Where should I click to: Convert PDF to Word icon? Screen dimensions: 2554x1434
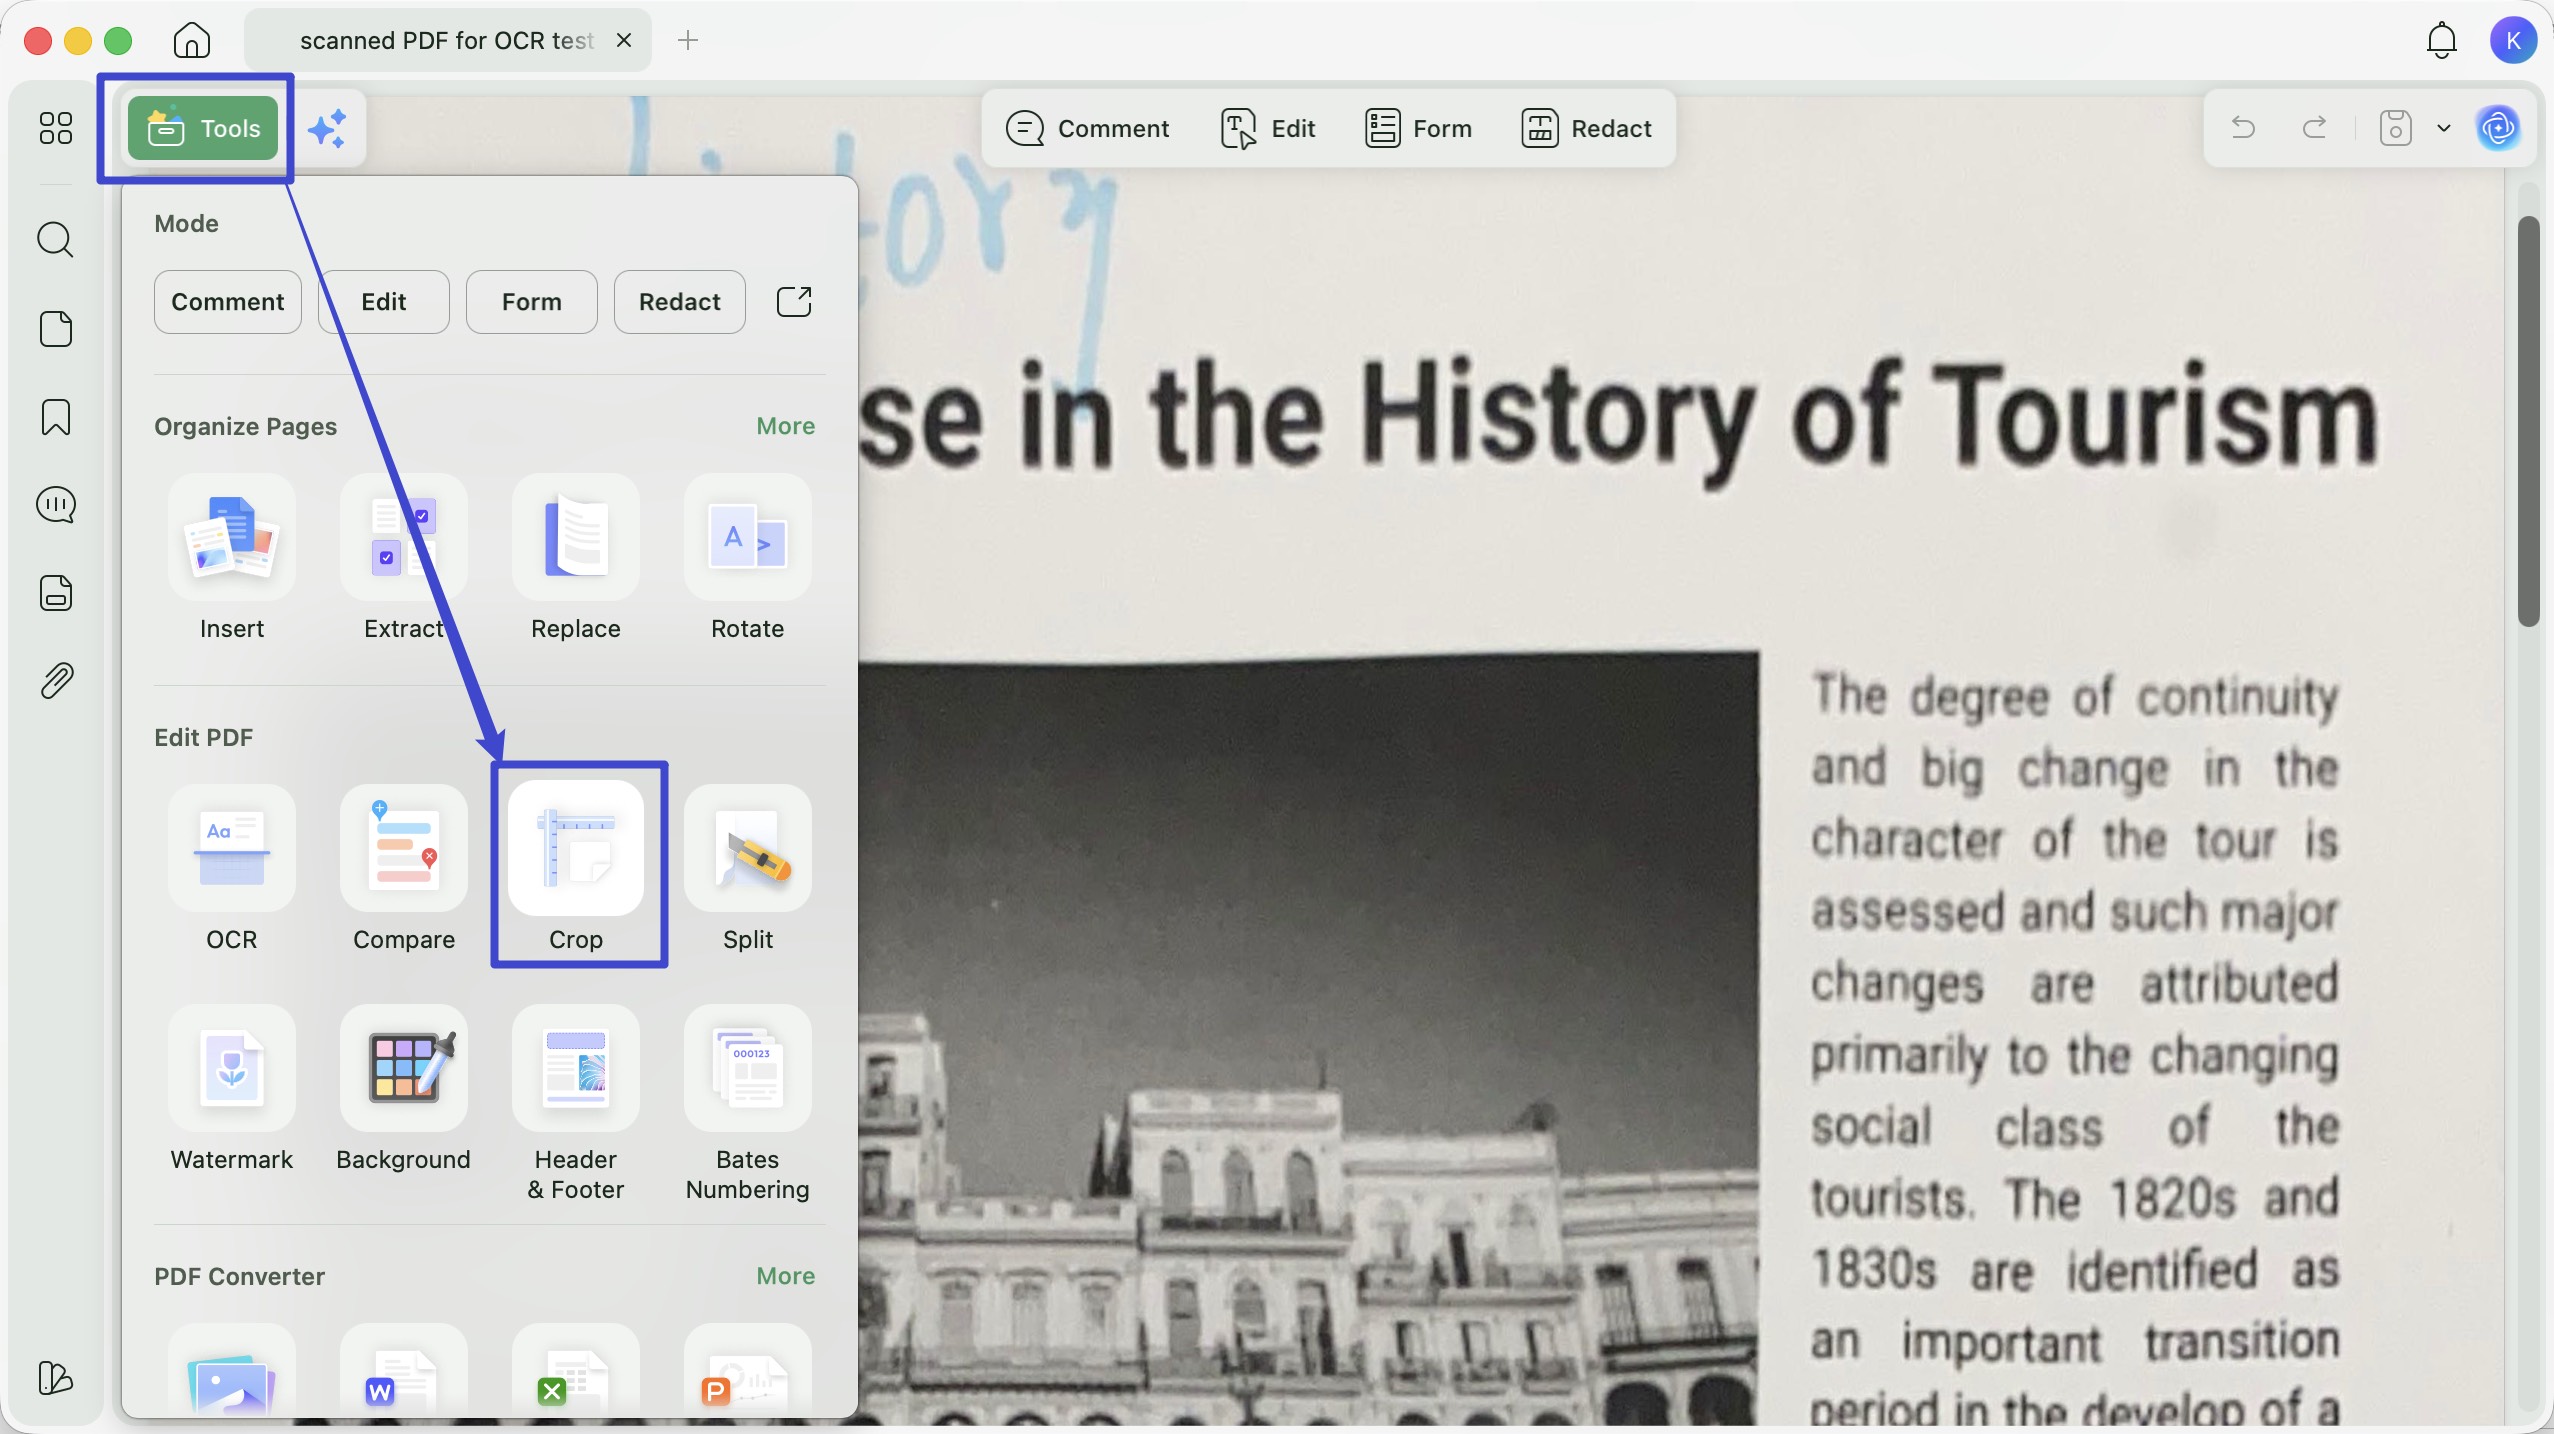(x=404, y=1372)
